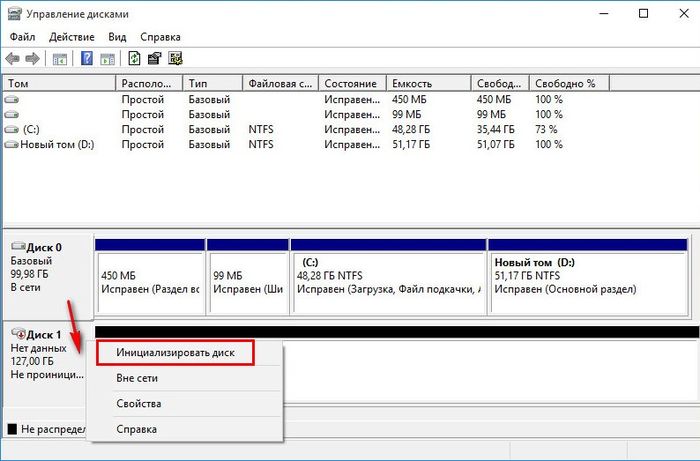Image resolution: width=700 pixels, height=461 pixels.
Task: Open the Справка menu in menu bar
Action: coord(160,37)
